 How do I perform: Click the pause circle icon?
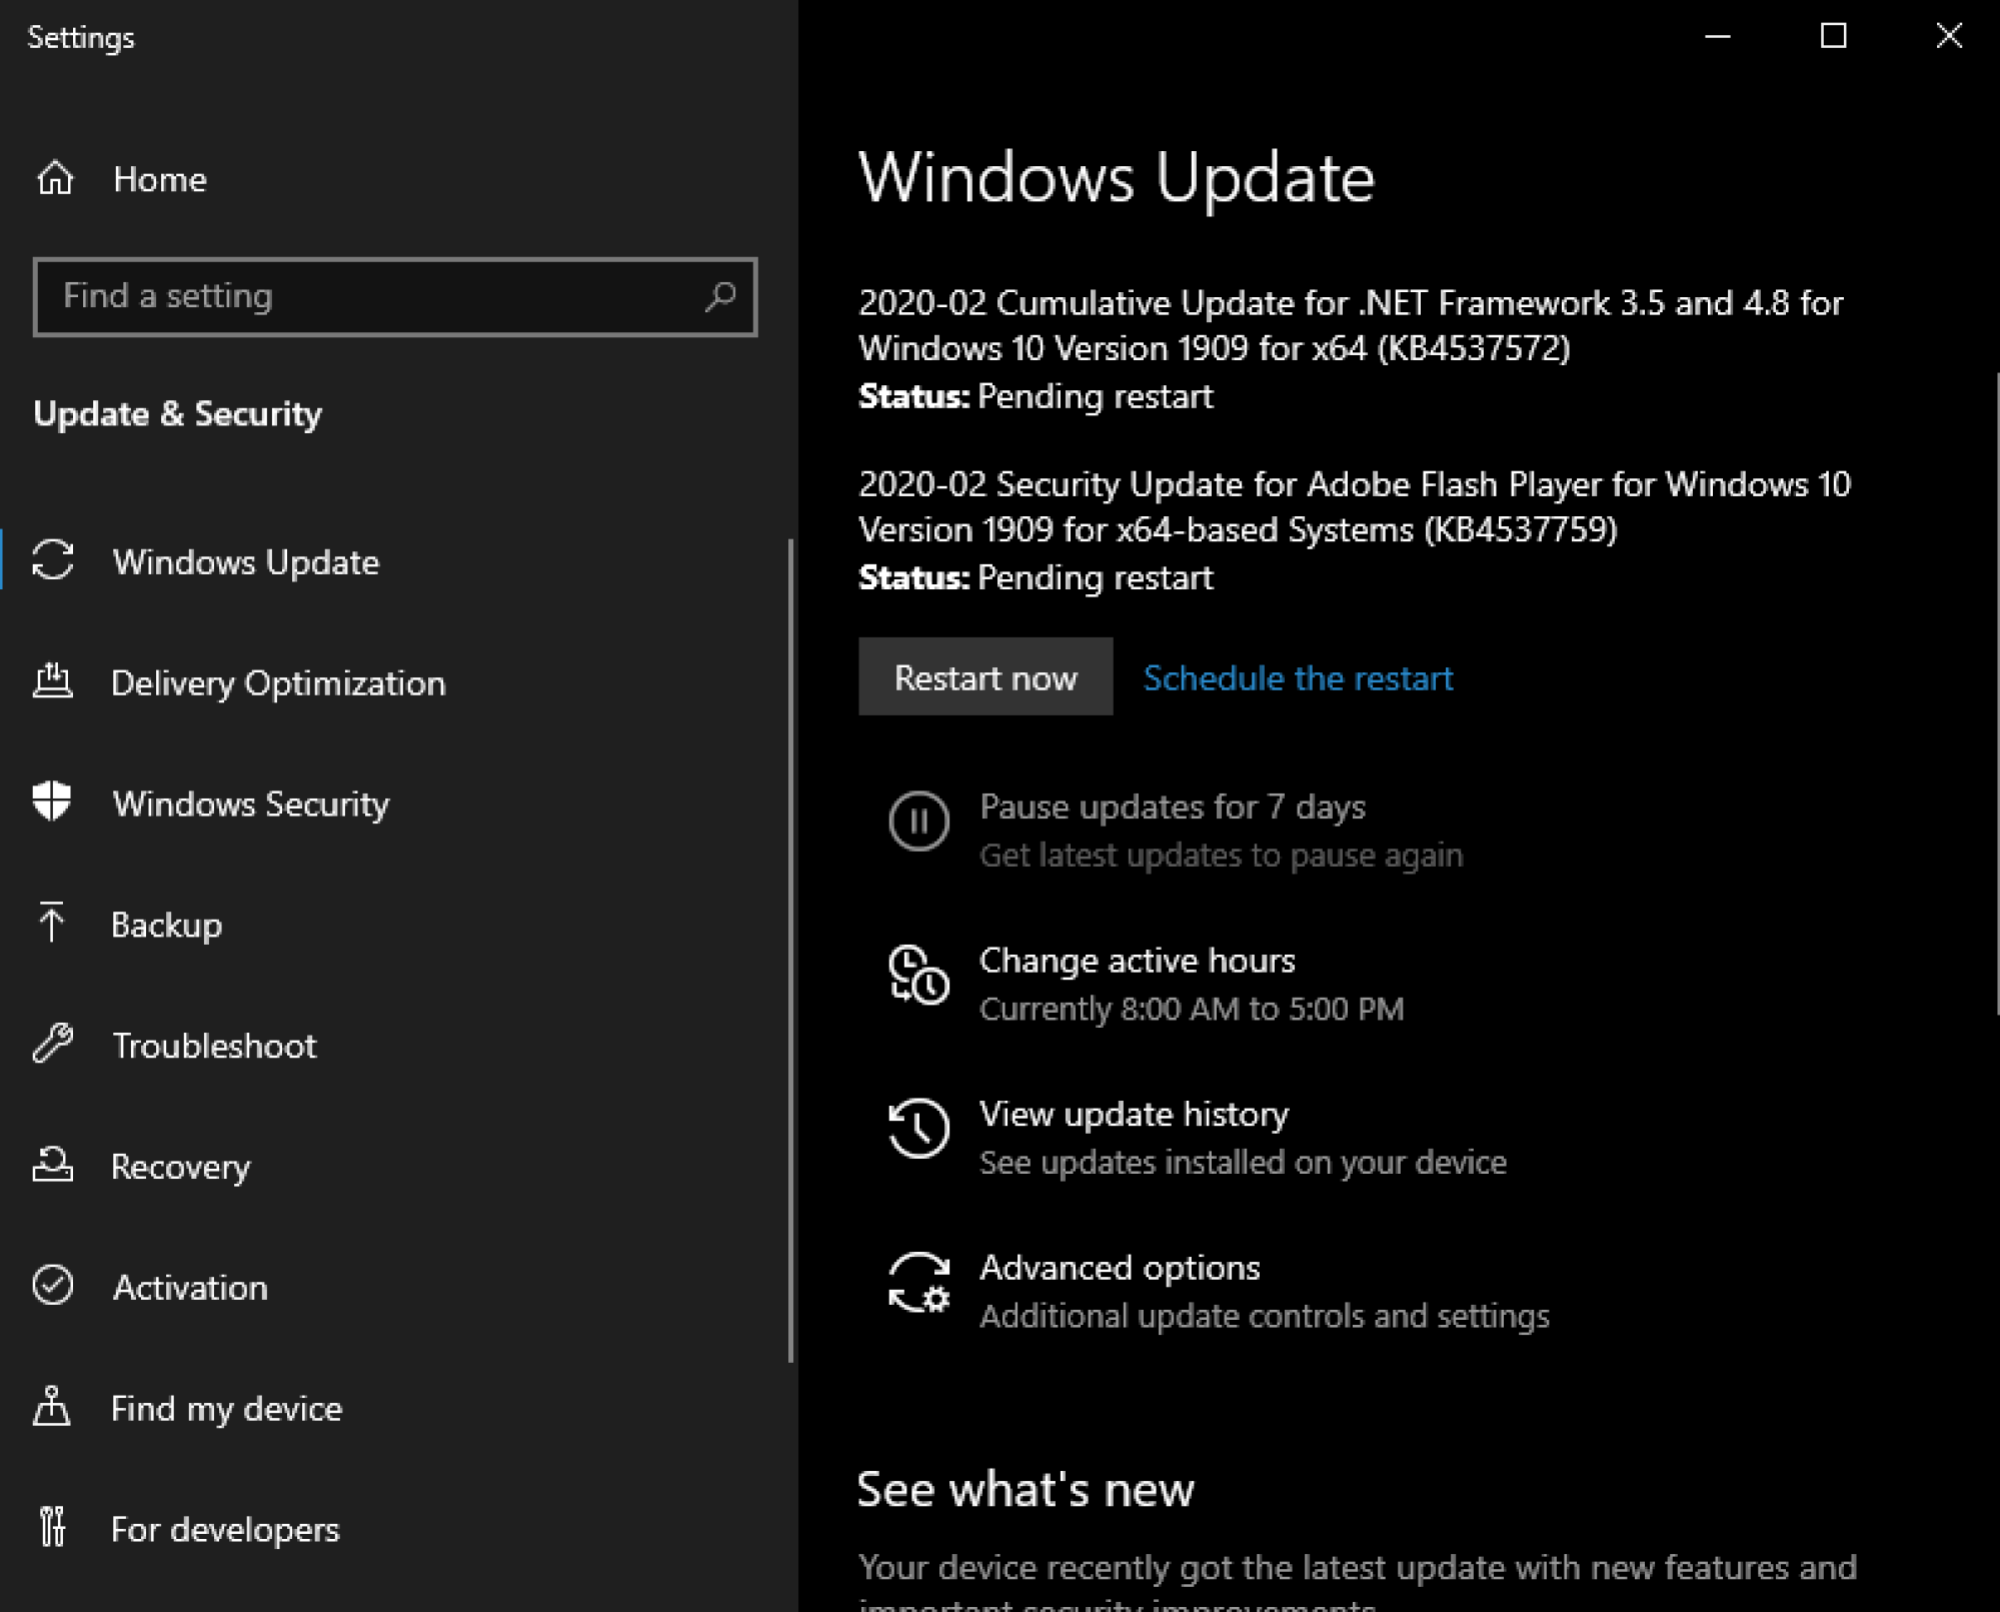918,821
